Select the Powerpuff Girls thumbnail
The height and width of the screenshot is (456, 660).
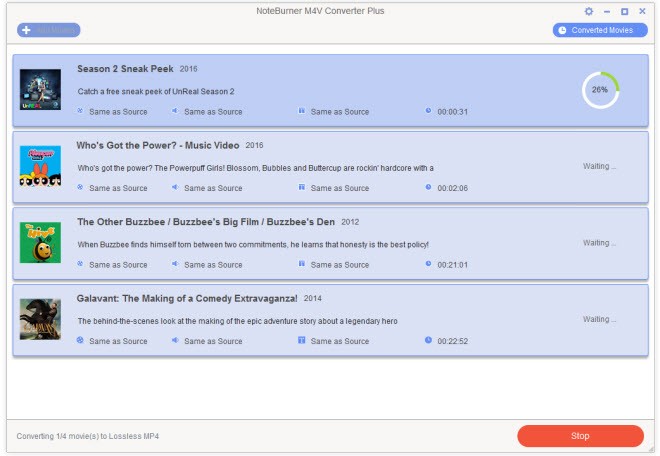tap(40, 166)
